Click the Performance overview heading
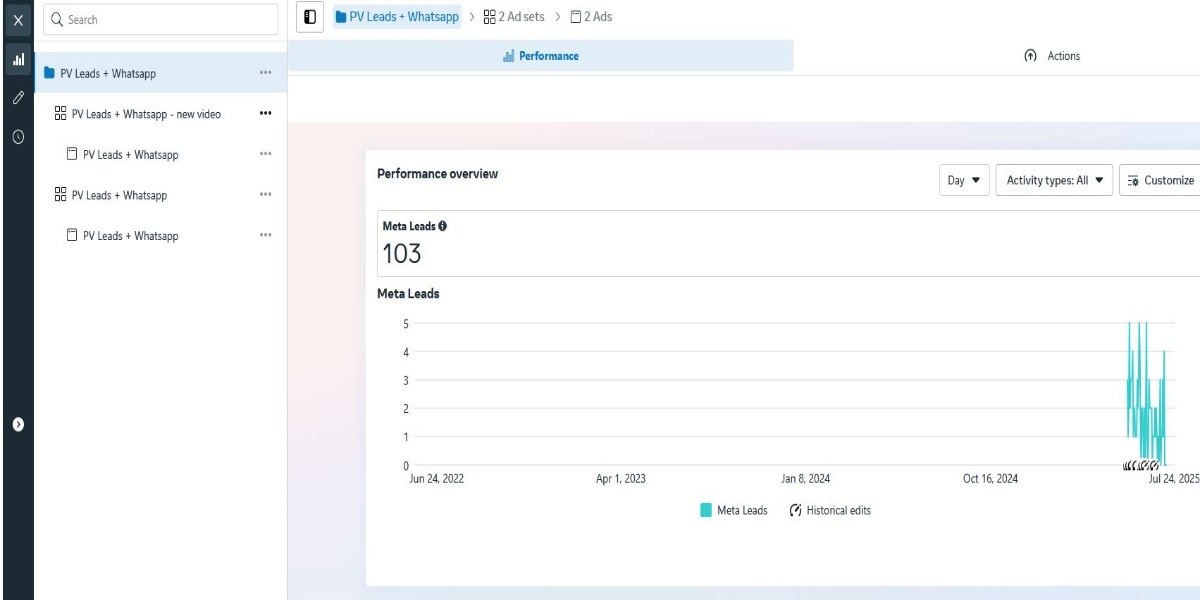Screen dimensions: 1200x600 (437, 174)
